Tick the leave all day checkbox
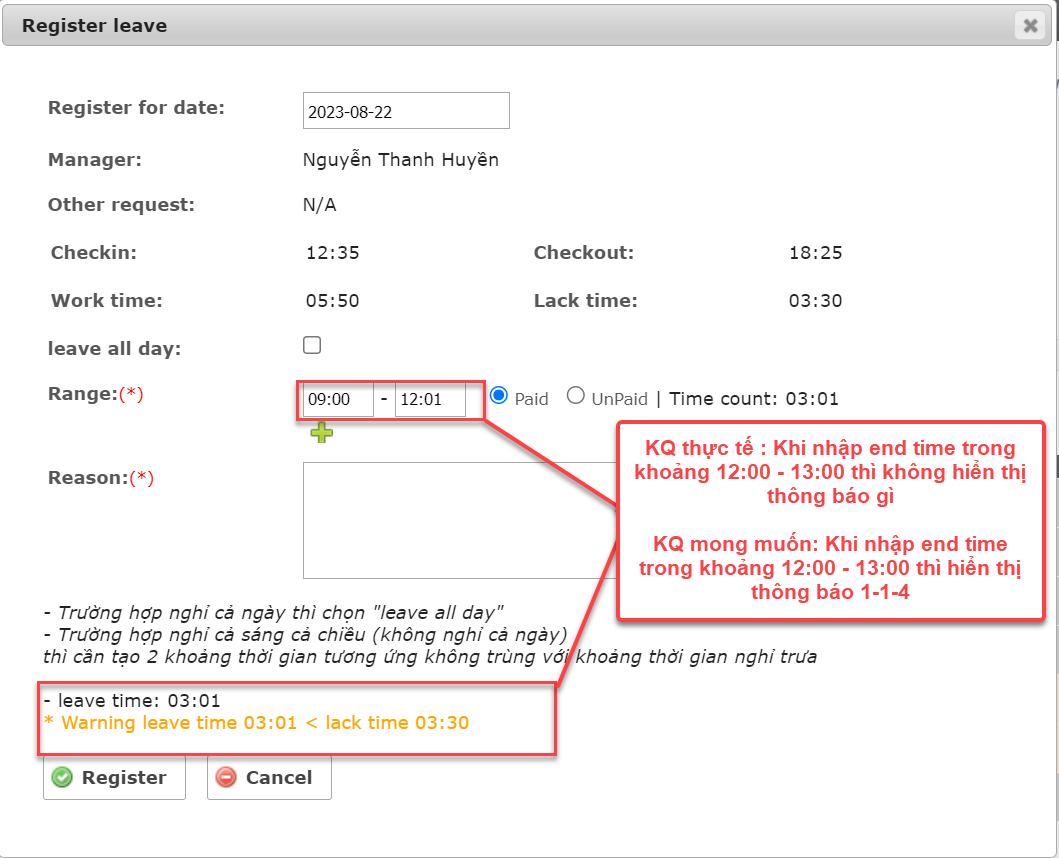The width and height of the screenshot is (1059, 858). click(x=312, y=345)
